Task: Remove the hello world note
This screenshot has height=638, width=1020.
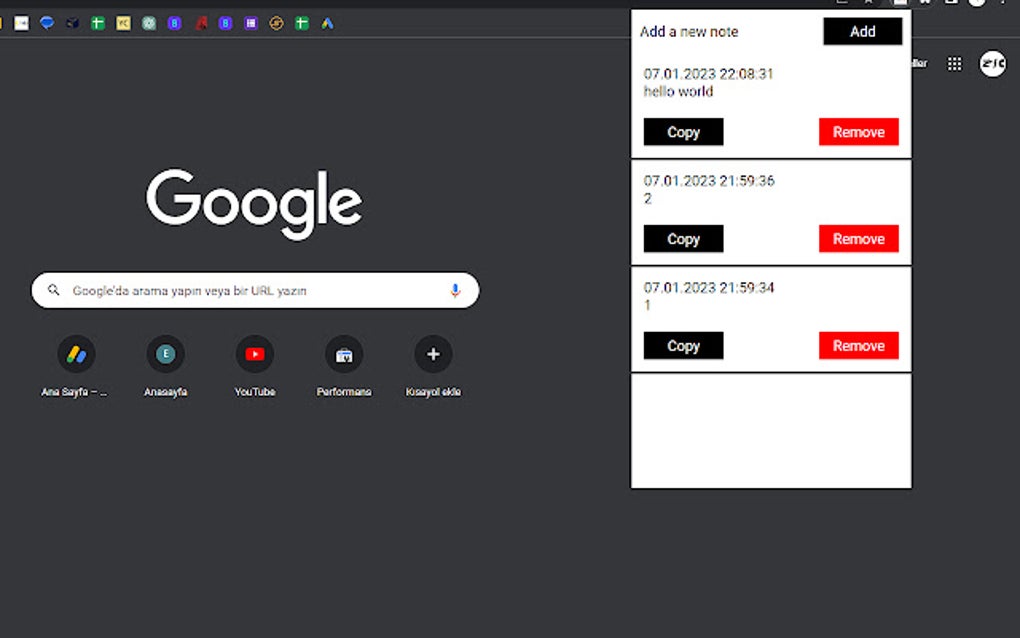Action: [858, 131]
